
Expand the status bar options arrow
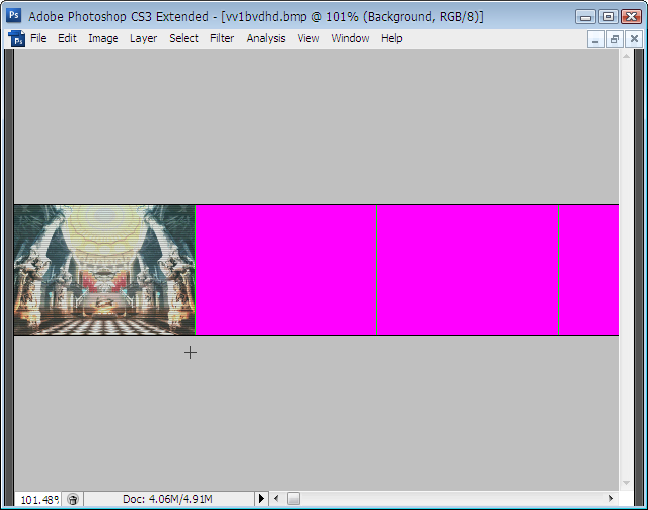[x=261, y=499]
